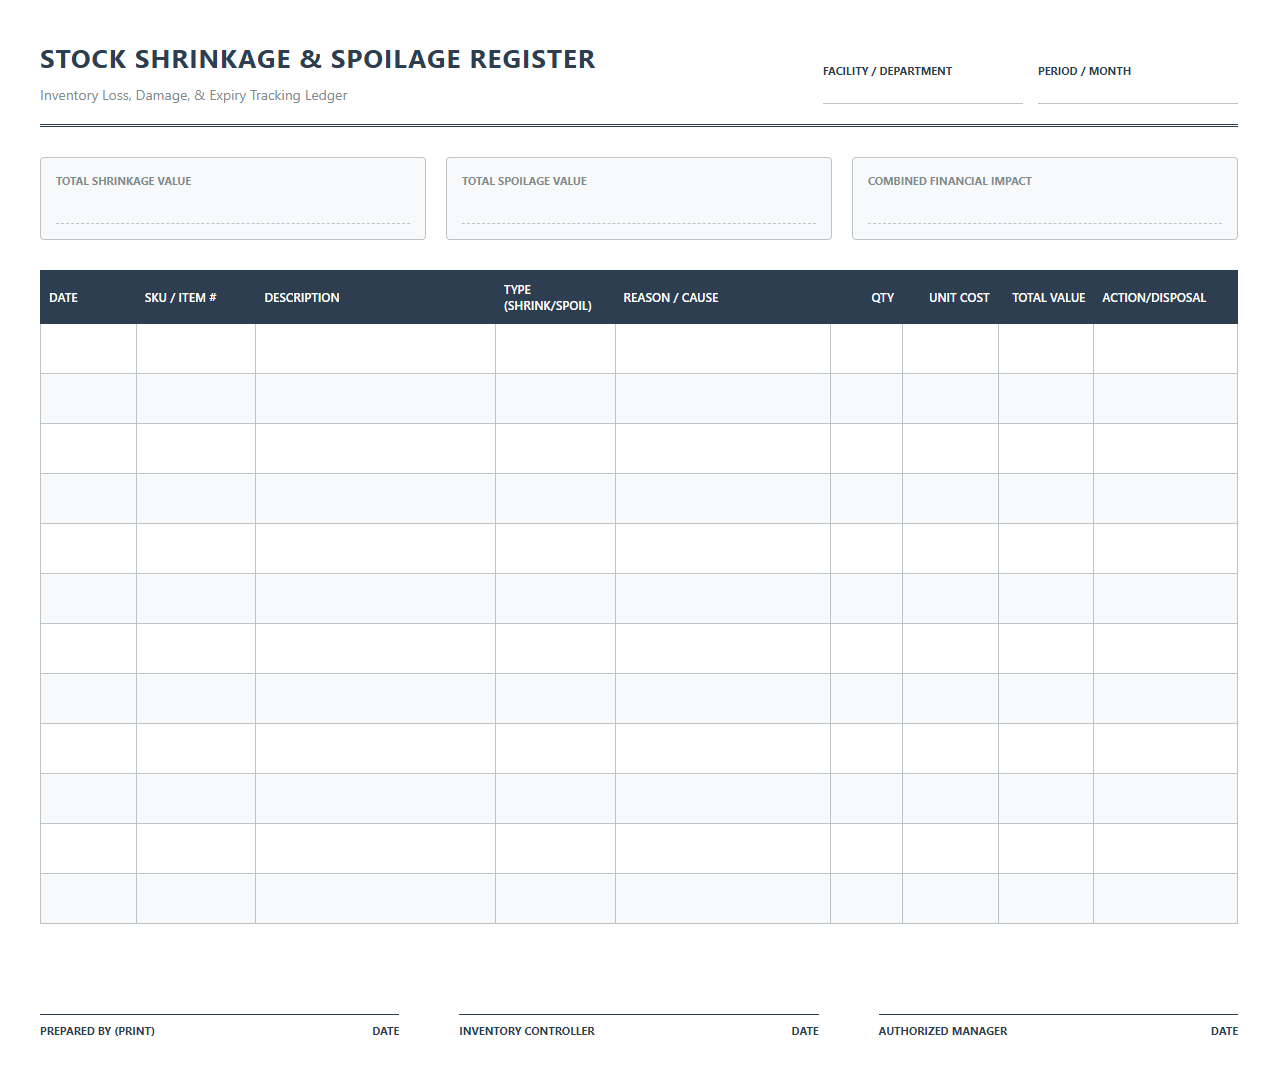1278x1078 pixels.
Task: Click the Combined Financial Impact box
Action: 1045,198
